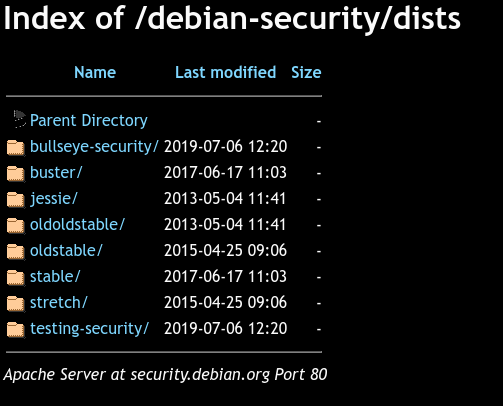This screenshot has width=503, height=406.
Task: Open the oldoldstable/ directory link
Action: [x=77, y=224]
